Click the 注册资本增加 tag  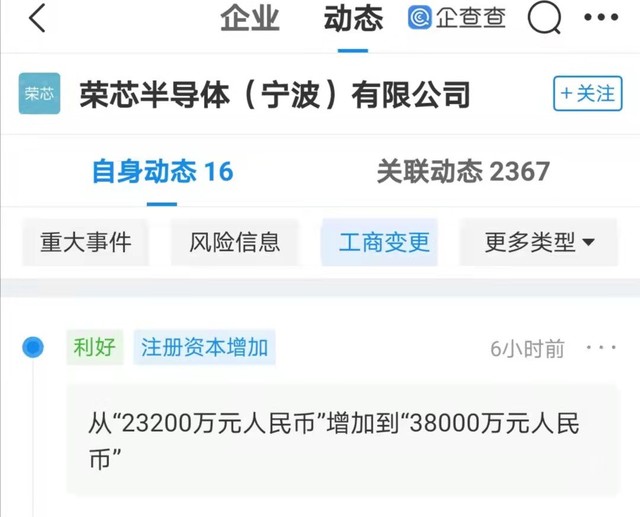point(204,347)
